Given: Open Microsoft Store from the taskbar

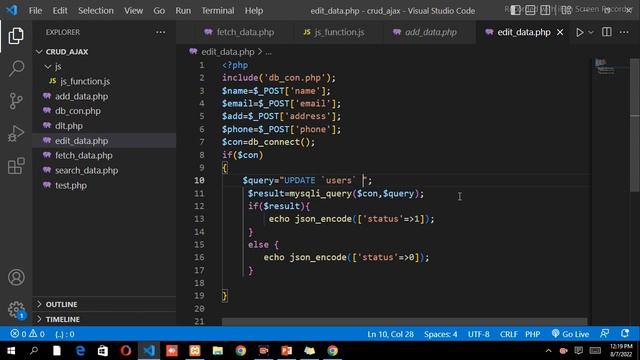Looking at the screenshot, I should [103, 351].
